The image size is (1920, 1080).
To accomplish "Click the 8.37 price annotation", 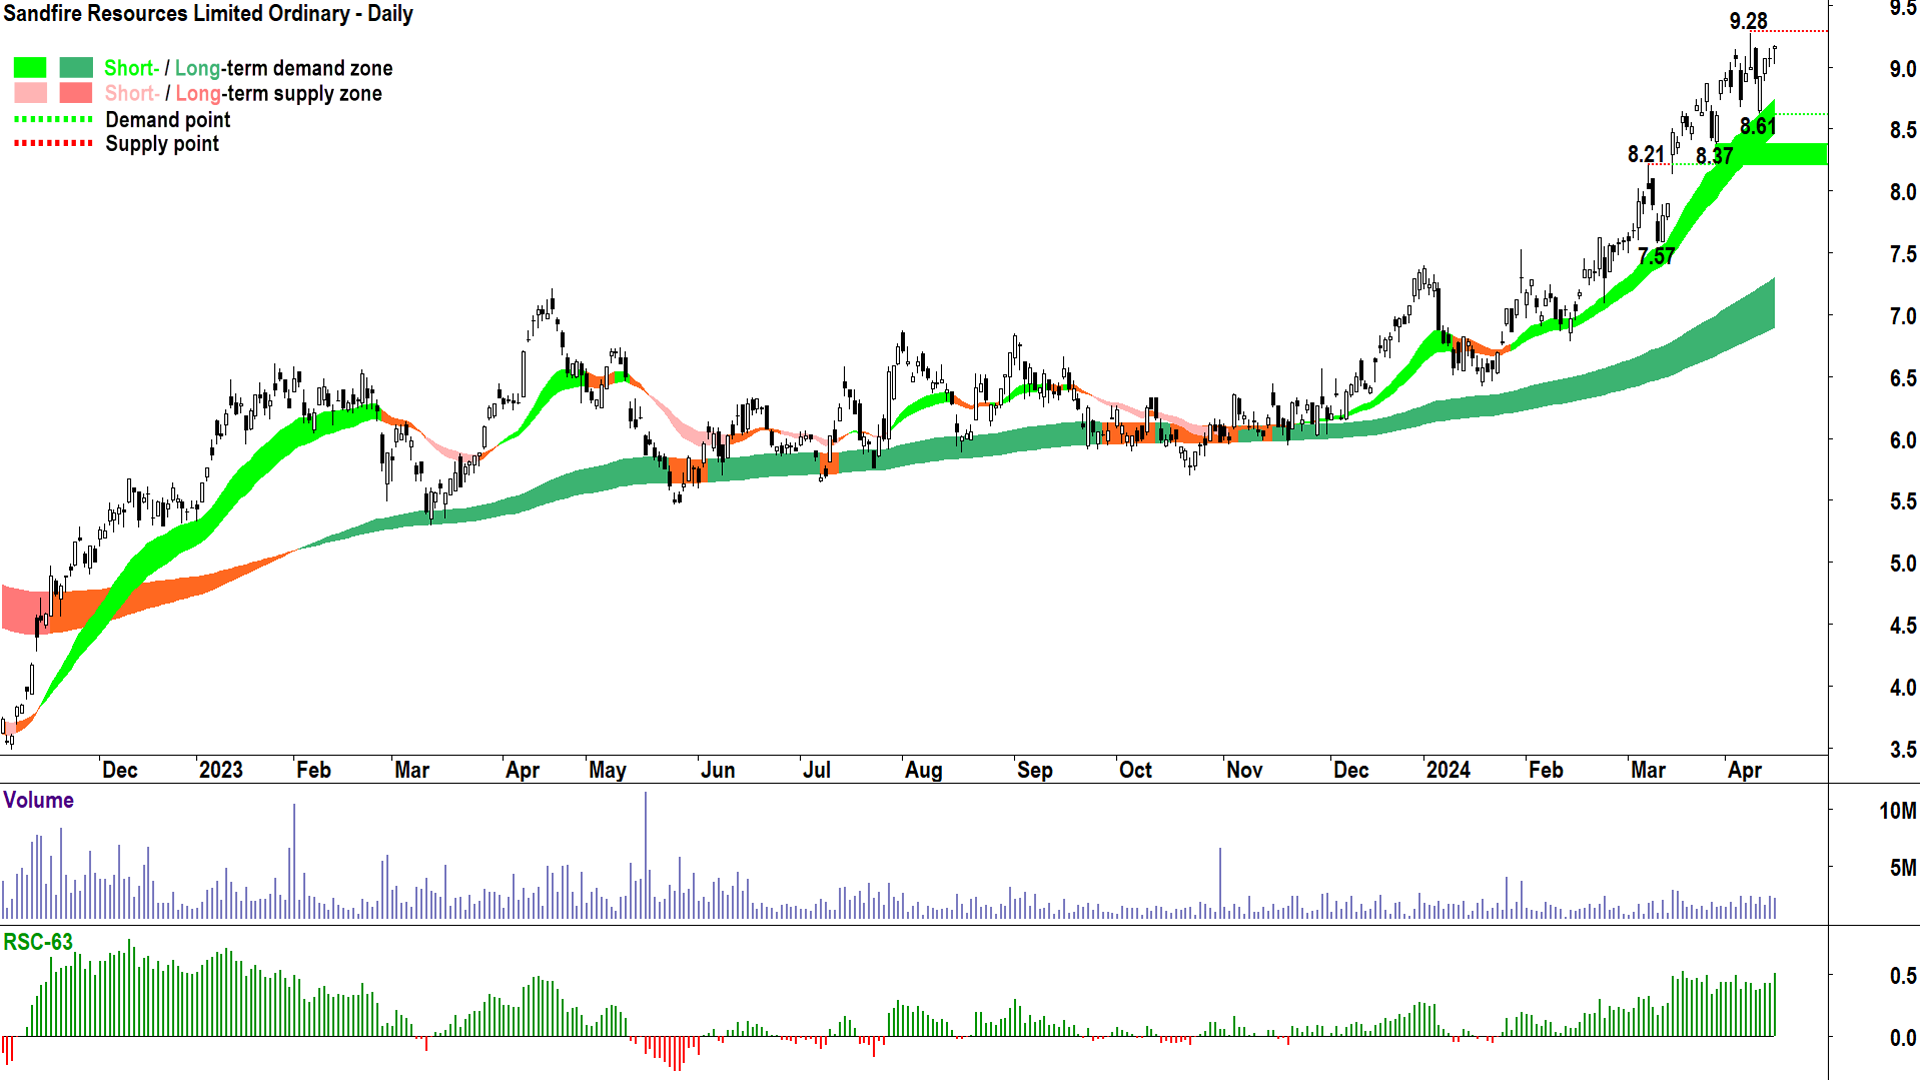I will point(1714,156).
